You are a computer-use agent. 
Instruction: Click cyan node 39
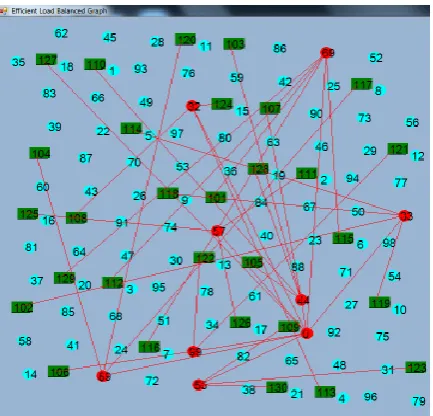(x=55, y=127)
